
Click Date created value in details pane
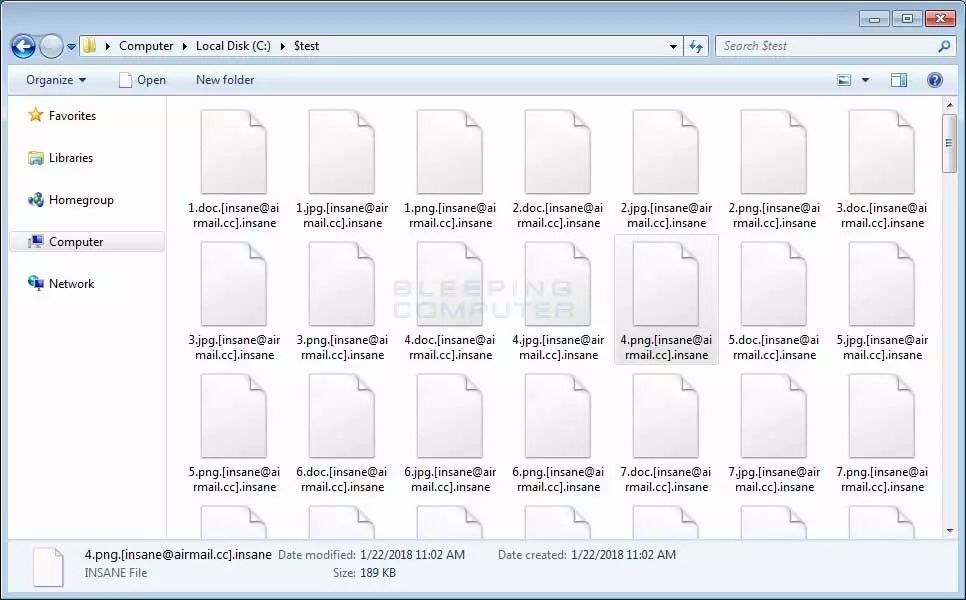(x=623, y=554)
